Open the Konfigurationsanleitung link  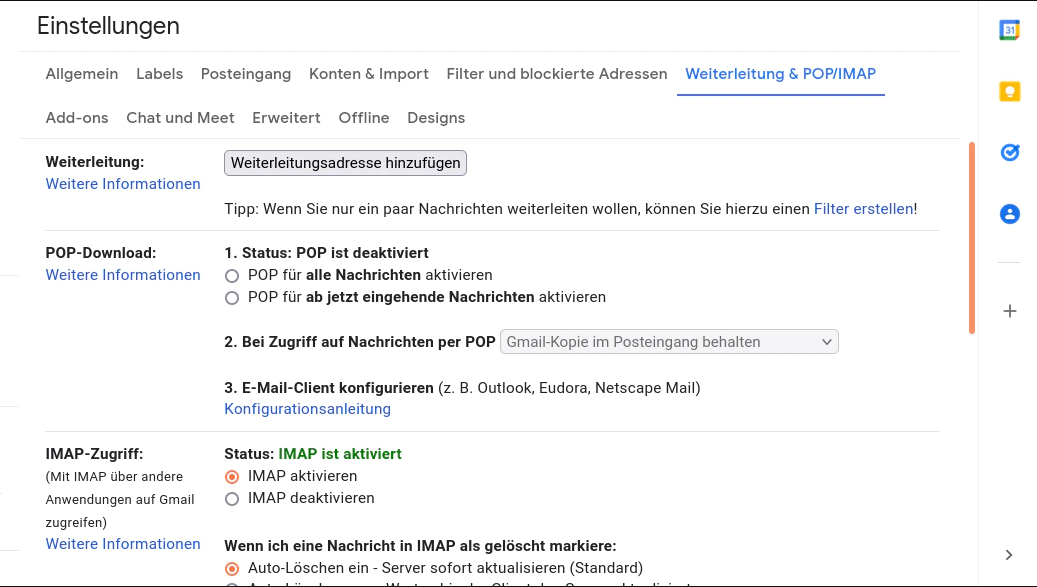[307, 409]
